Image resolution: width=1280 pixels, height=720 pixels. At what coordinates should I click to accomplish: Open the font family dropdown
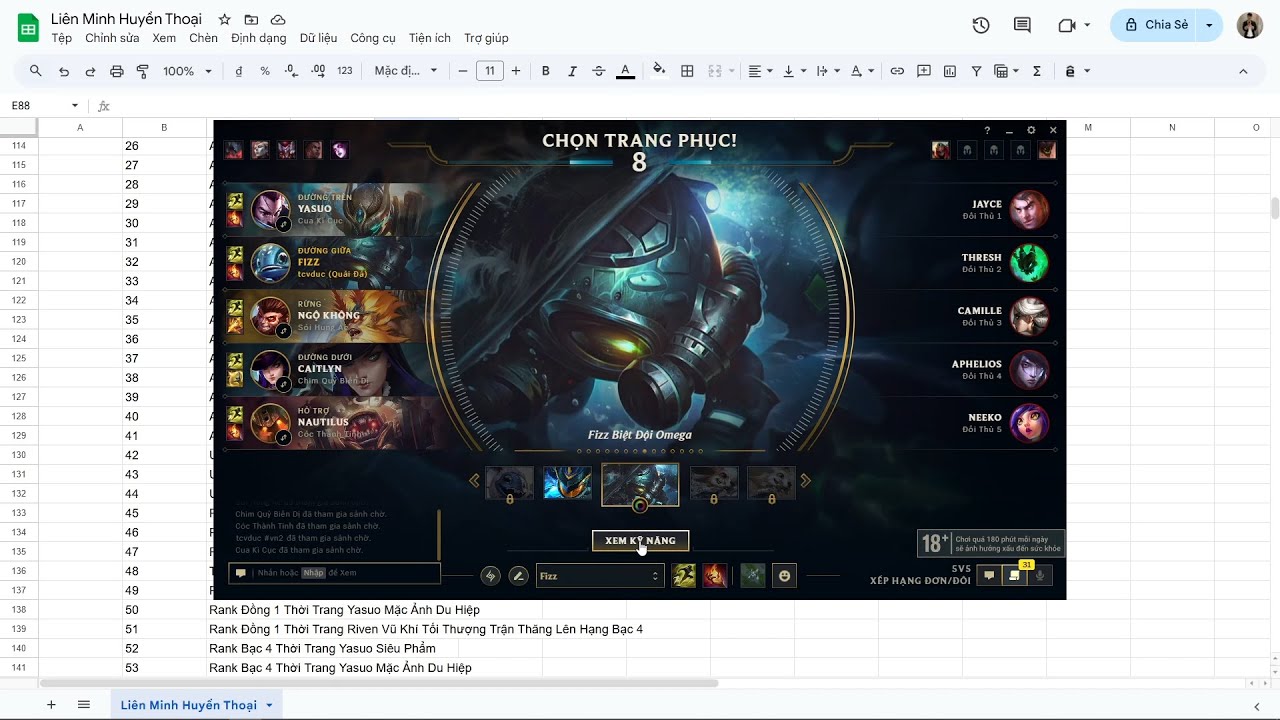(406, 71)
